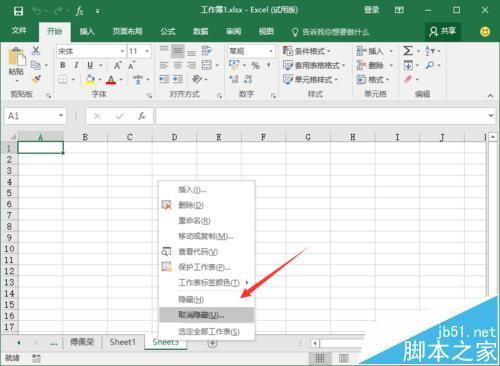Click the Clear eraser icon
This screenshot has width=500, height=366.
[408, 79]
